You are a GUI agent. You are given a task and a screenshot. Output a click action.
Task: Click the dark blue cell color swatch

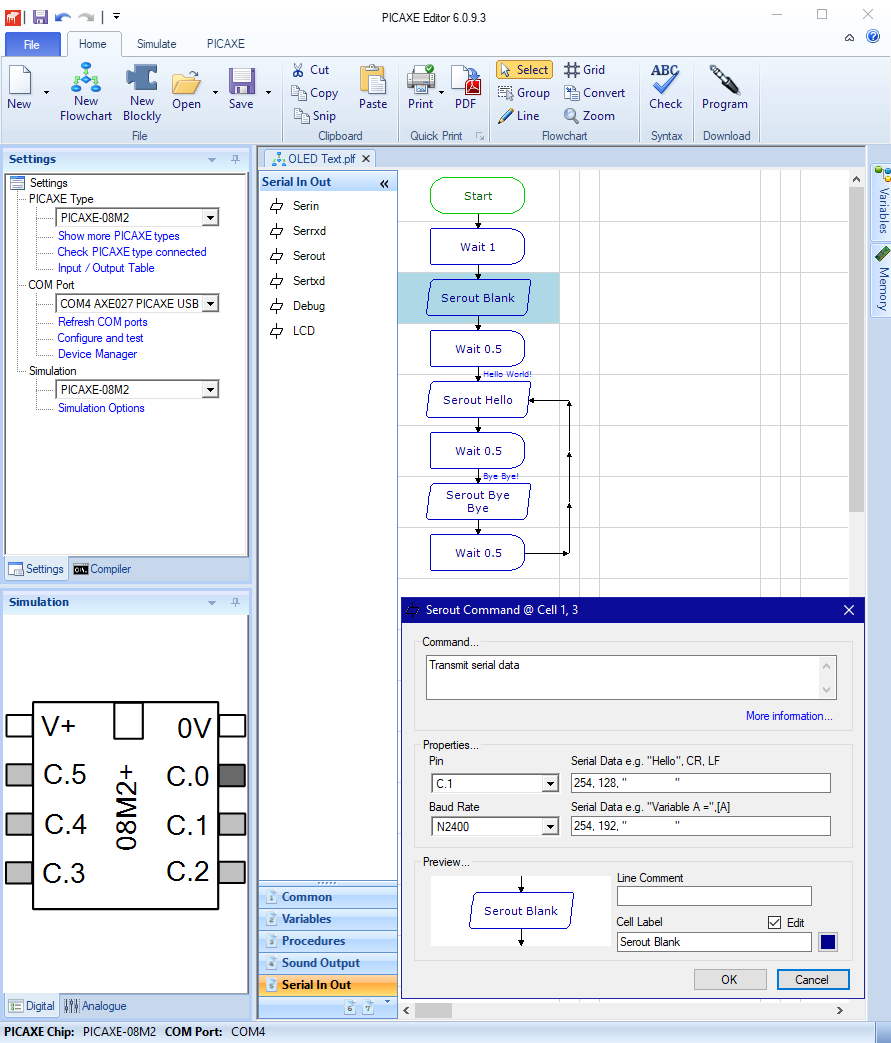(828, 942)
